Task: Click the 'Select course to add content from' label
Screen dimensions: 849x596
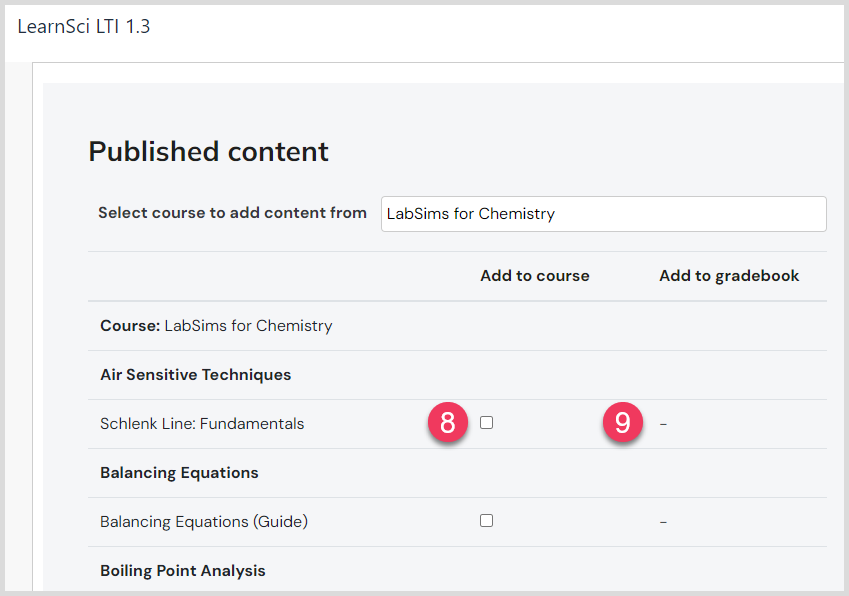Action: click(232, 213)
